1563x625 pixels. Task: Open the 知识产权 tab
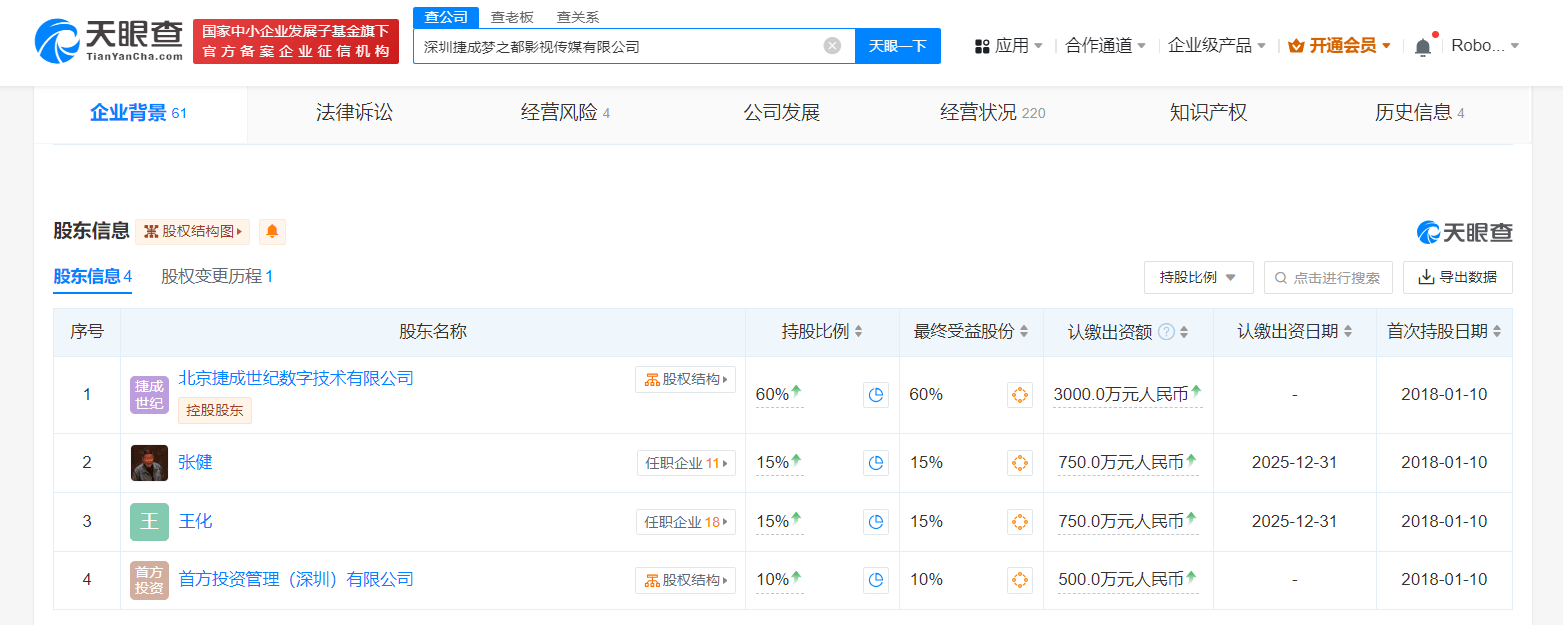click(x=1209, y=113)
